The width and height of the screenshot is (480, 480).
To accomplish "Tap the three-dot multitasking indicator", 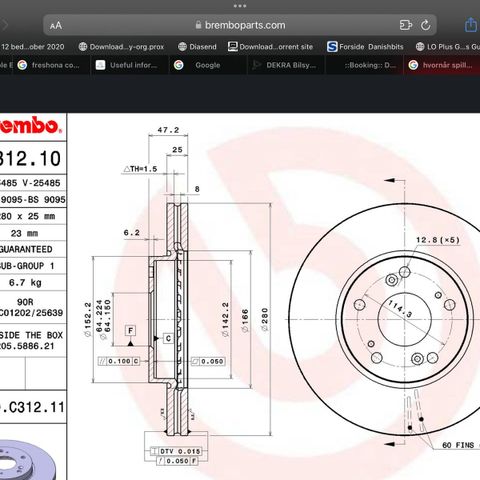I will point(240,6).
